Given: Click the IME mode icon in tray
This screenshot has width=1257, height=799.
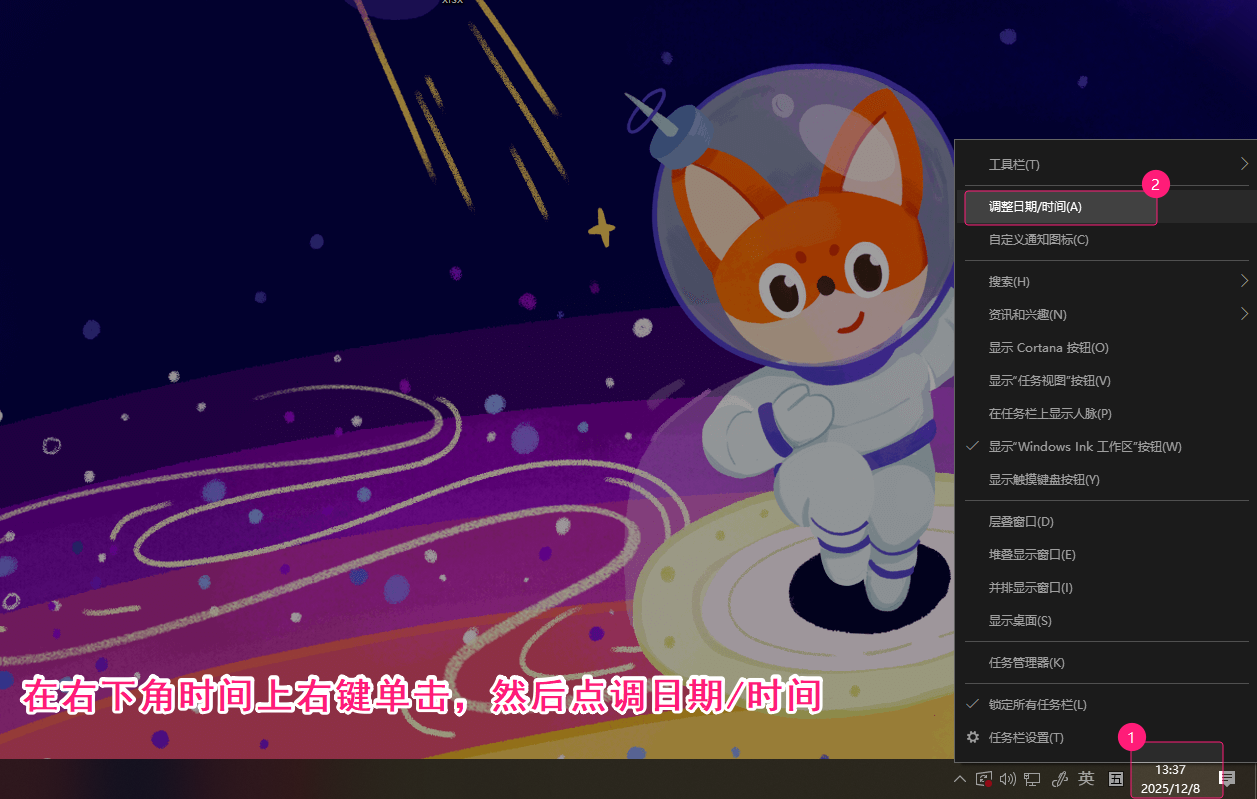Looking at the screenshot, I should click(x=1116, y=779).
